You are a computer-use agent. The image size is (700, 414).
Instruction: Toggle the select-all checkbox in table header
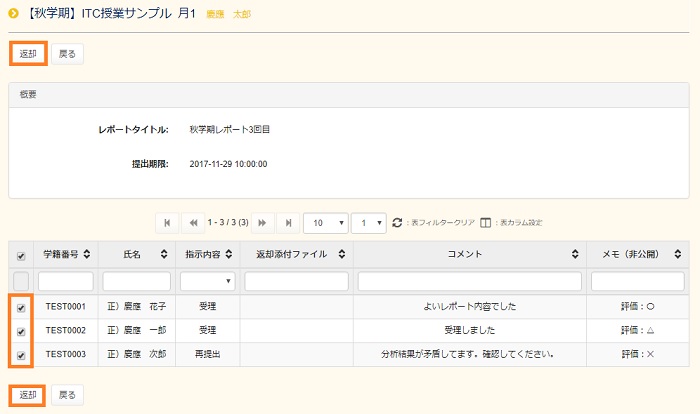[21, 256]
